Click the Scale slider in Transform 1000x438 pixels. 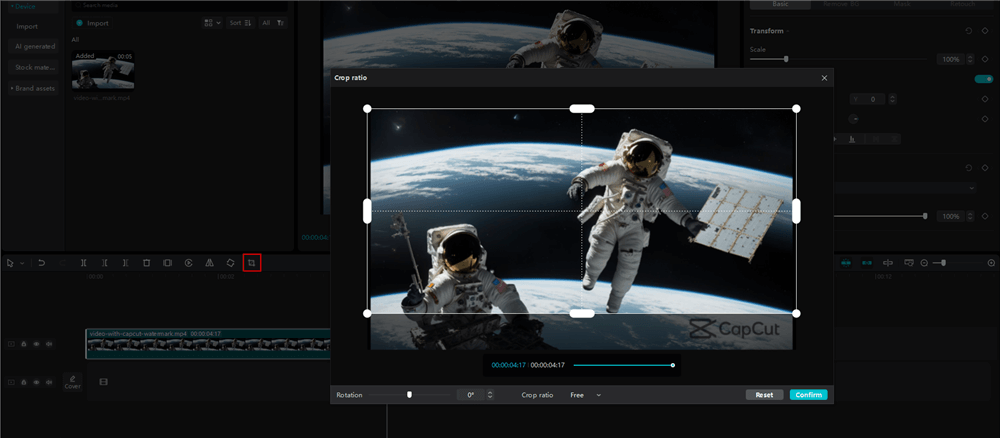[840, 59]
